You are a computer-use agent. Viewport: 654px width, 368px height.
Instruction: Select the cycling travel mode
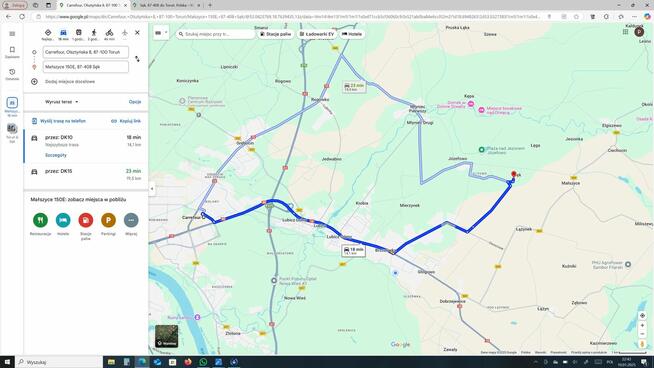109,33
